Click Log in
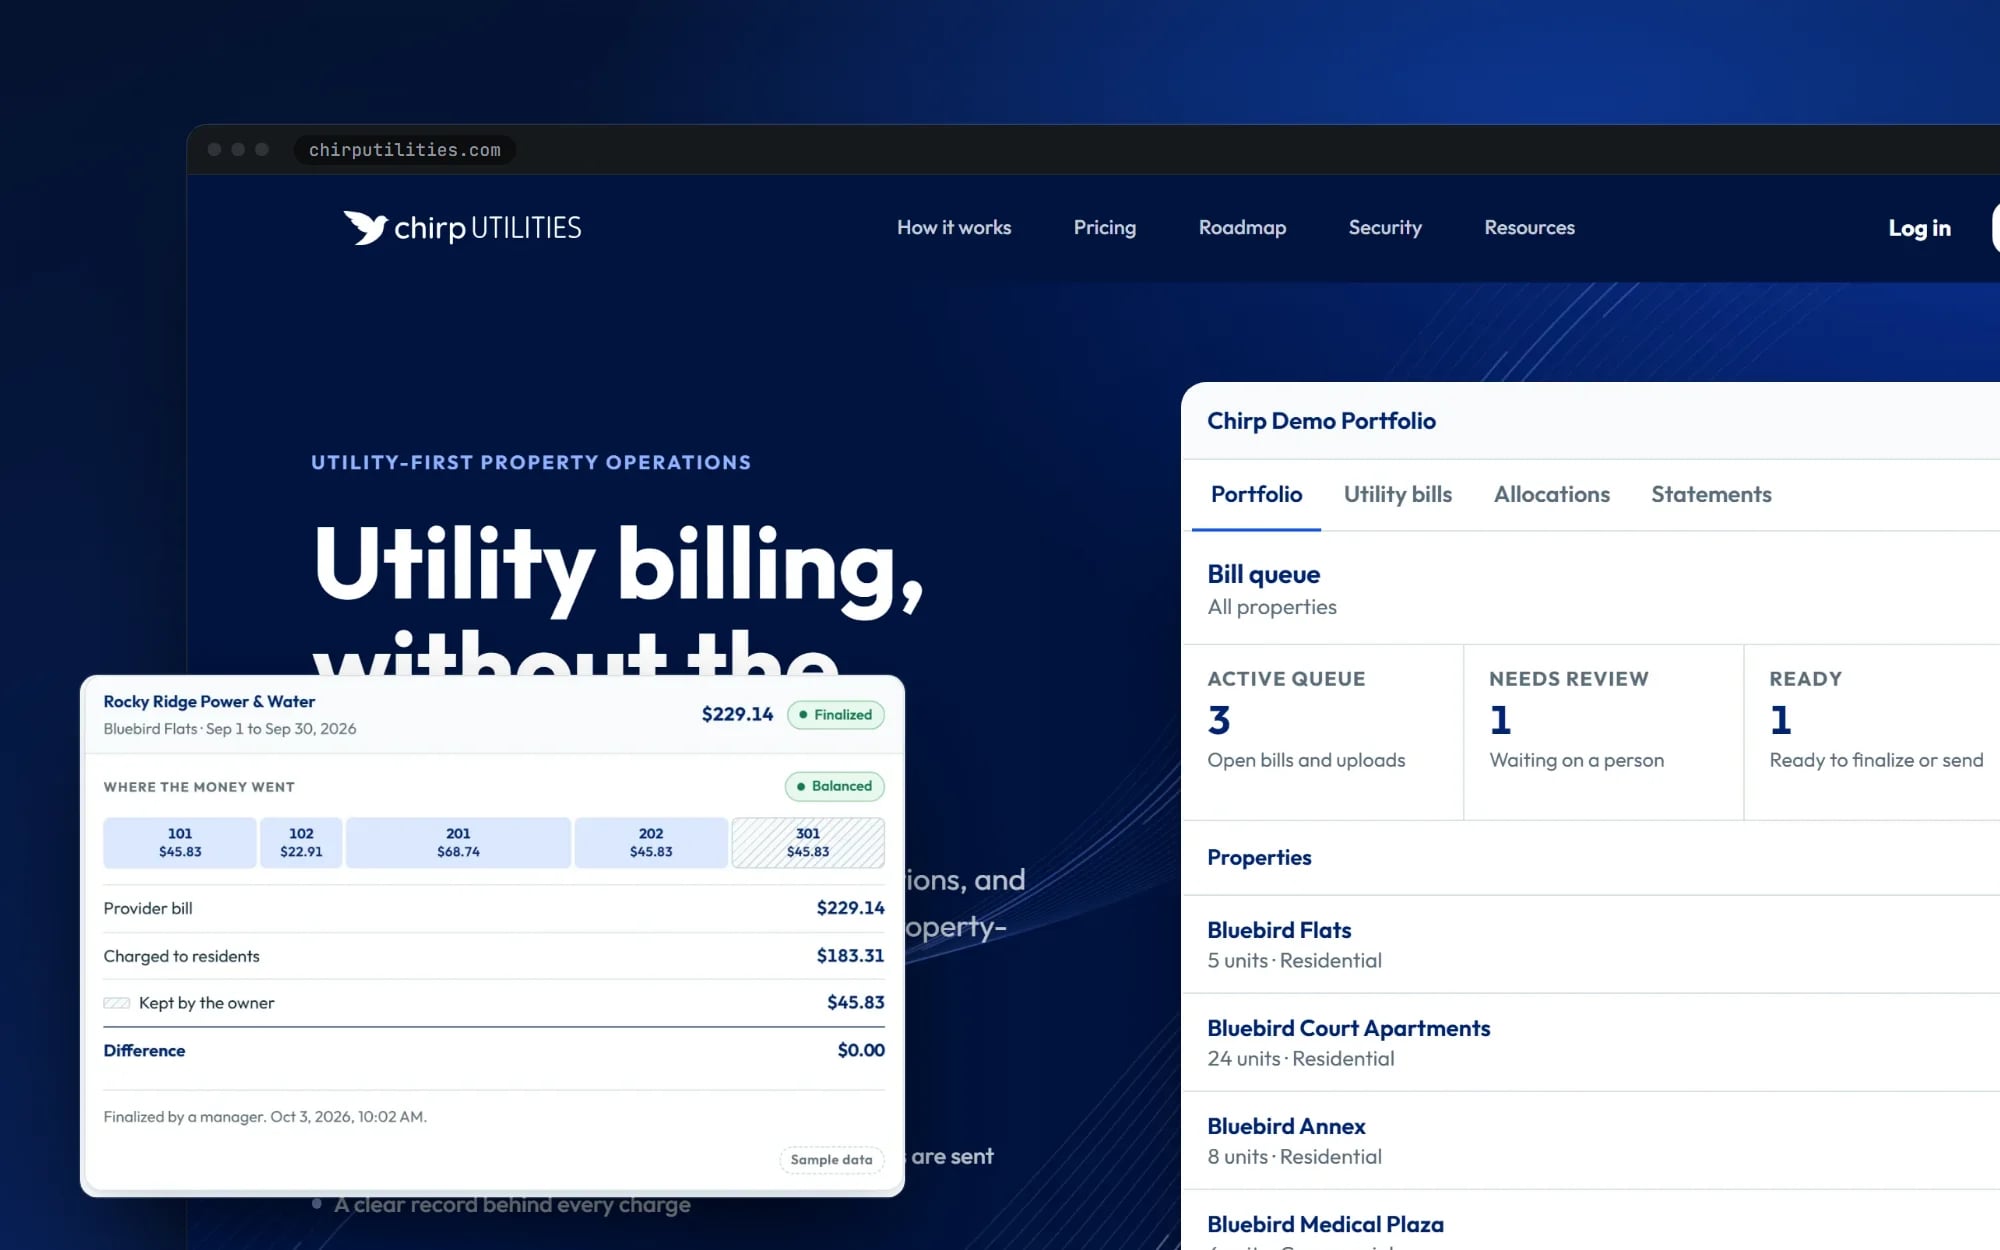The width and height of the screenshot is (2000, 1250). [x=1919, y=228]
